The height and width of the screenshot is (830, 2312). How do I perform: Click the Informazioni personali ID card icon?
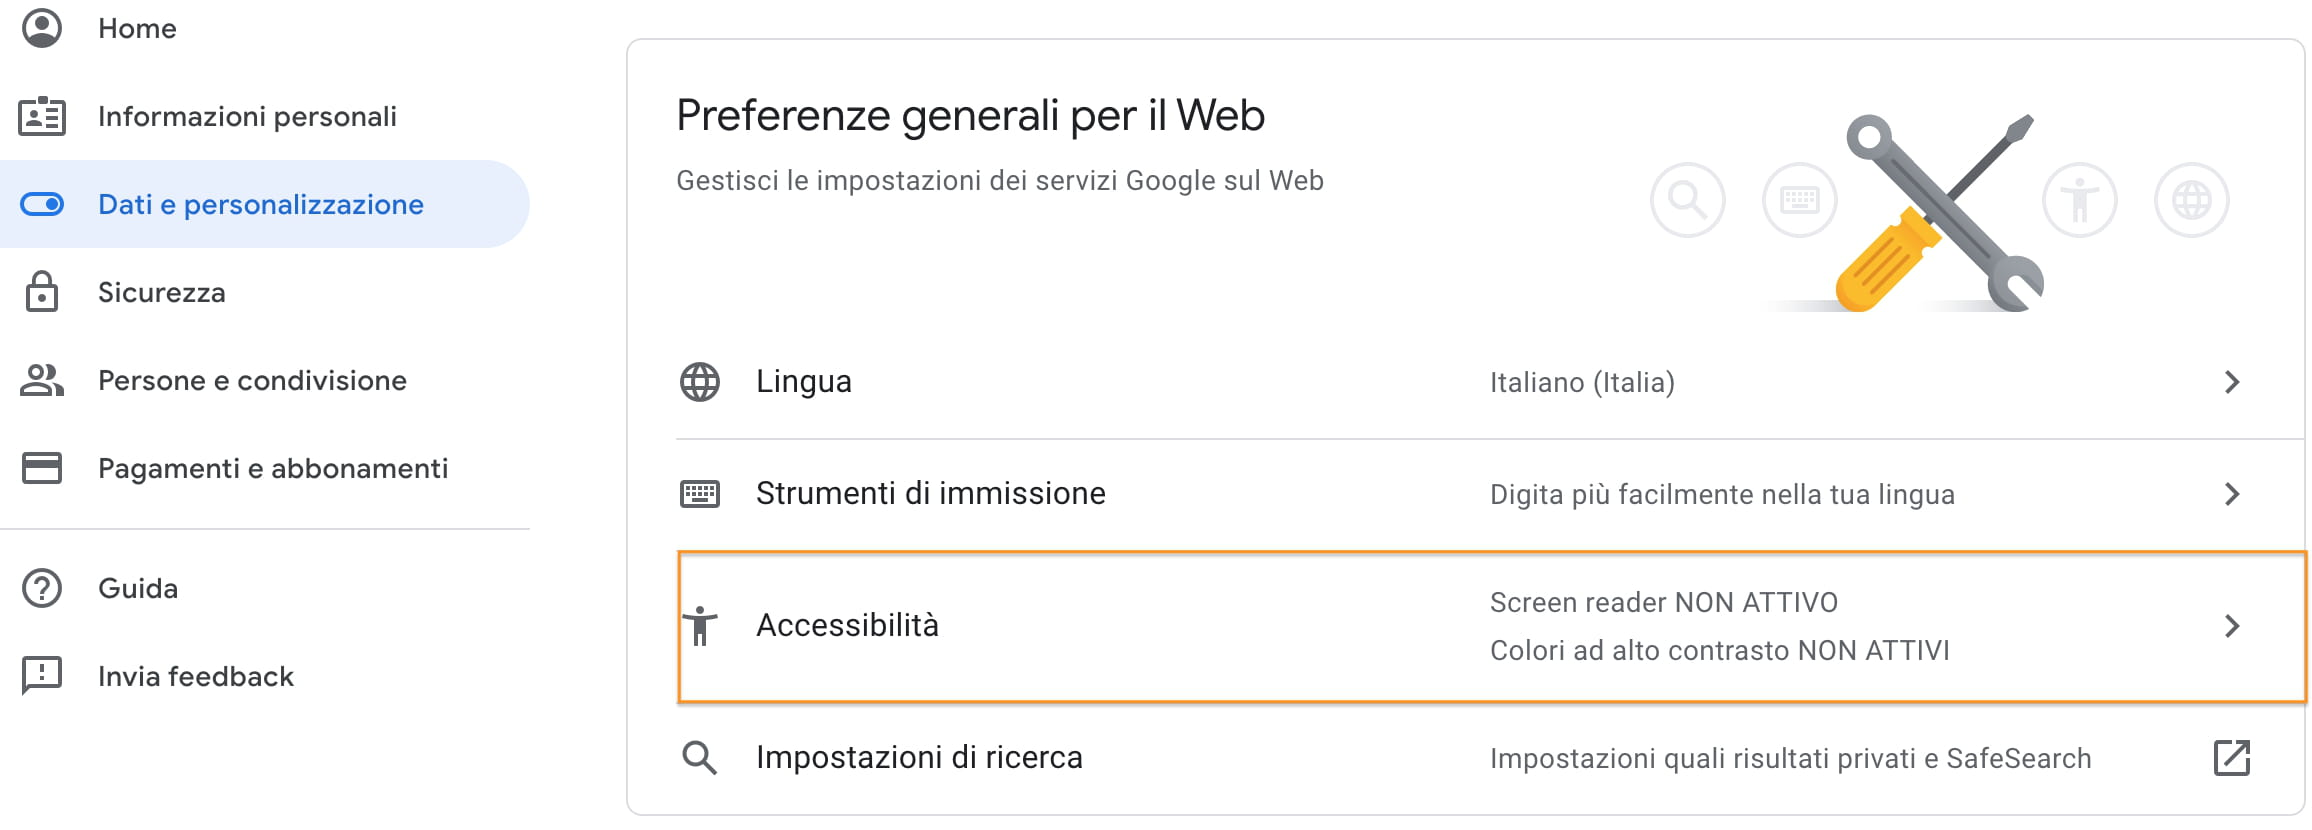click(42, 117)
